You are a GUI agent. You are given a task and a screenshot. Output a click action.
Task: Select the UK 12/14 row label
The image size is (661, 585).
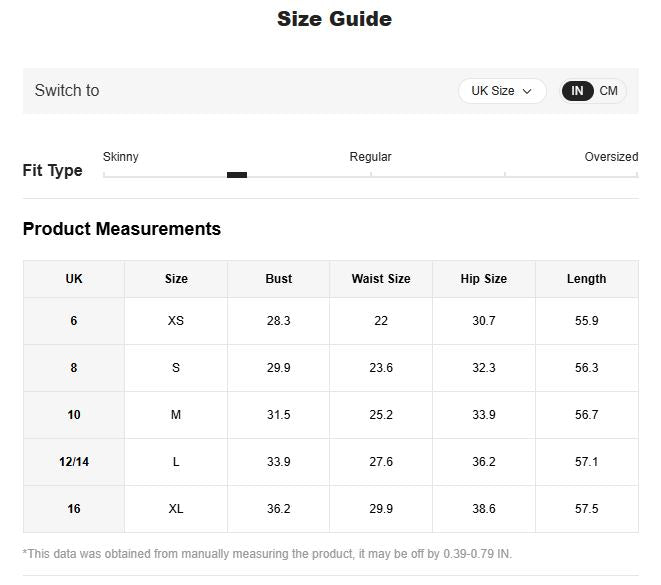[74, 462]
